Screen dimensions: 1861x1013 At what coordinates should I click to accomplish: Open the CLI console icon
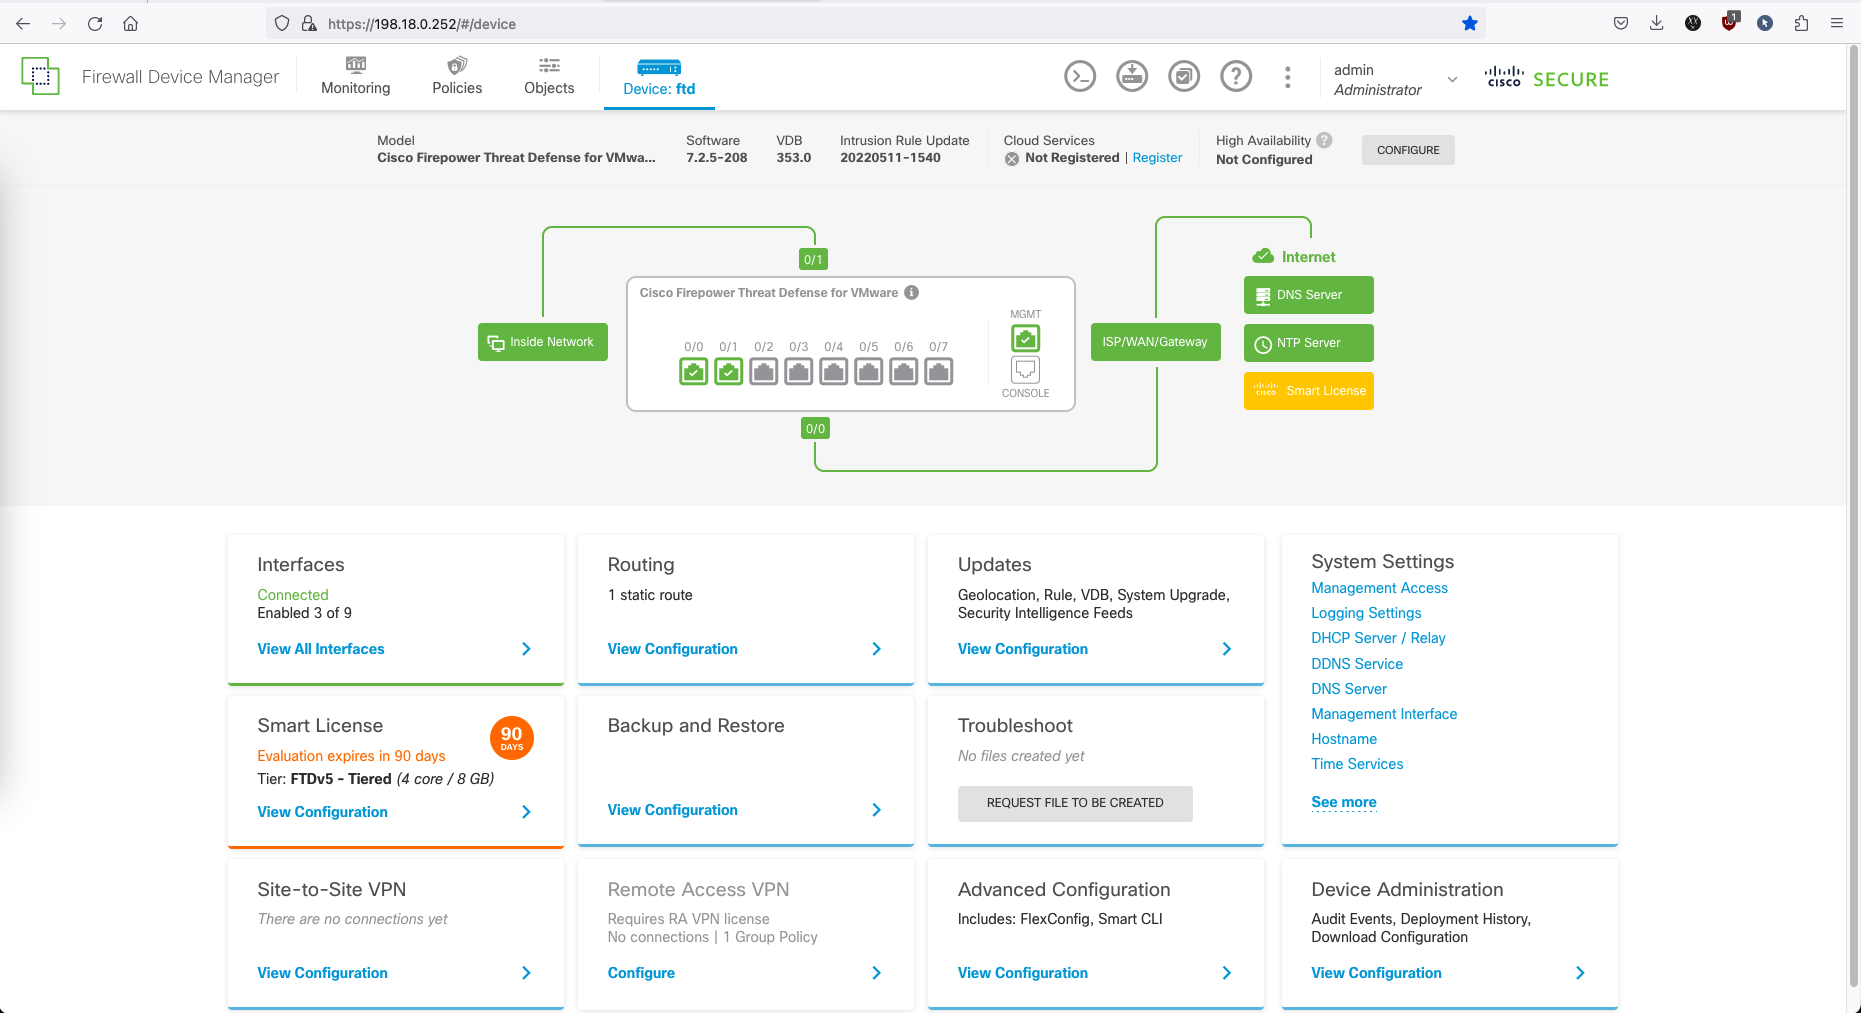[x=1080, y=76]
